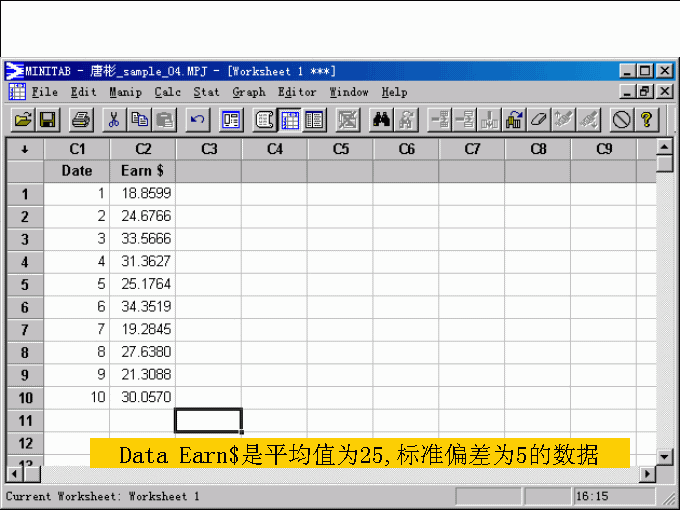The height and width of the screenshot is (510, 680).
Task: Click the Open file folder icon
Action: [x=22, y=120]
